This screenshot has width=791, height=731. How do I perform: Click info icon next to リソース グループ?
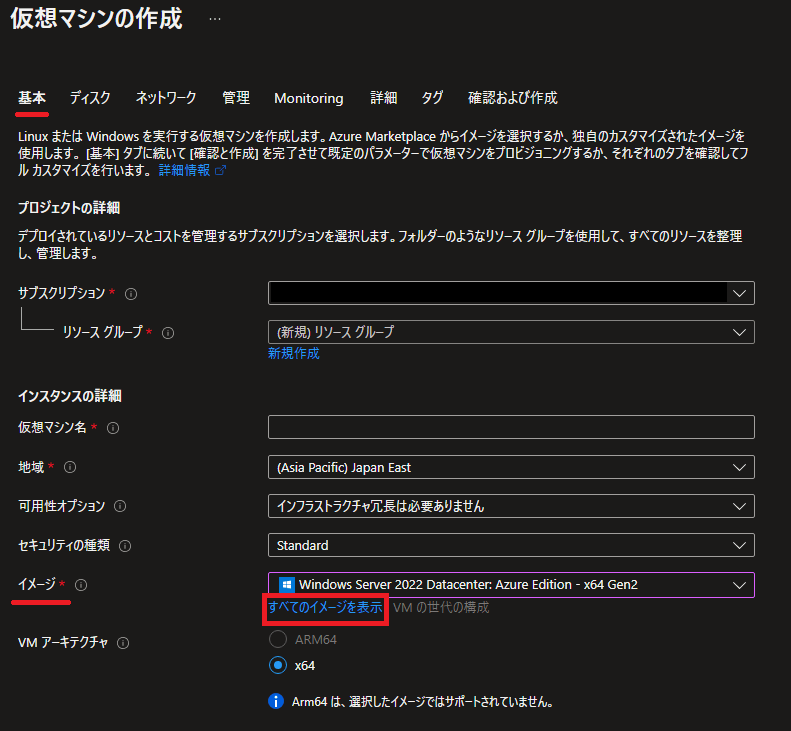pos(168,333)
